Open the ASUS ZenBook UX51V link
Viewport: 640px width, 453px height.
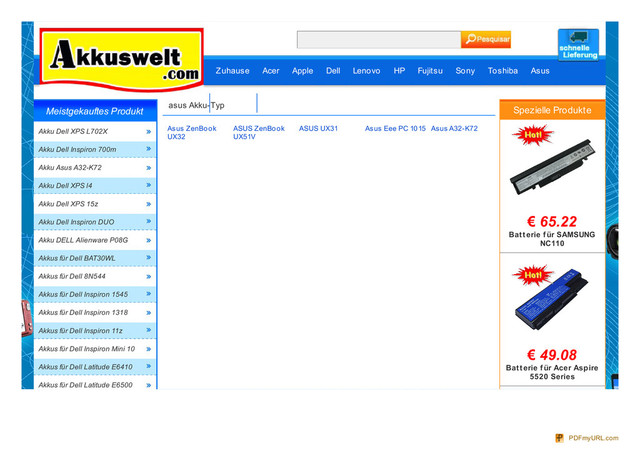pyautogui.click(x=259, y=132)
